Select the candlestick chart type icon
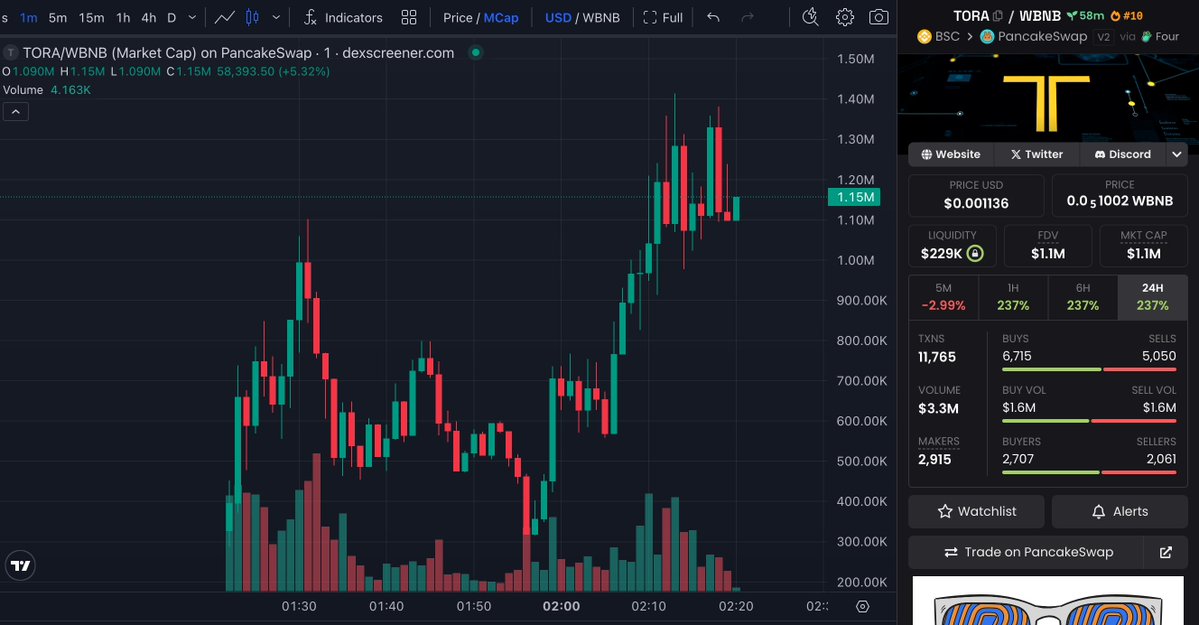The height and width of the screenshot is (625, 1199). coord(252,17)
